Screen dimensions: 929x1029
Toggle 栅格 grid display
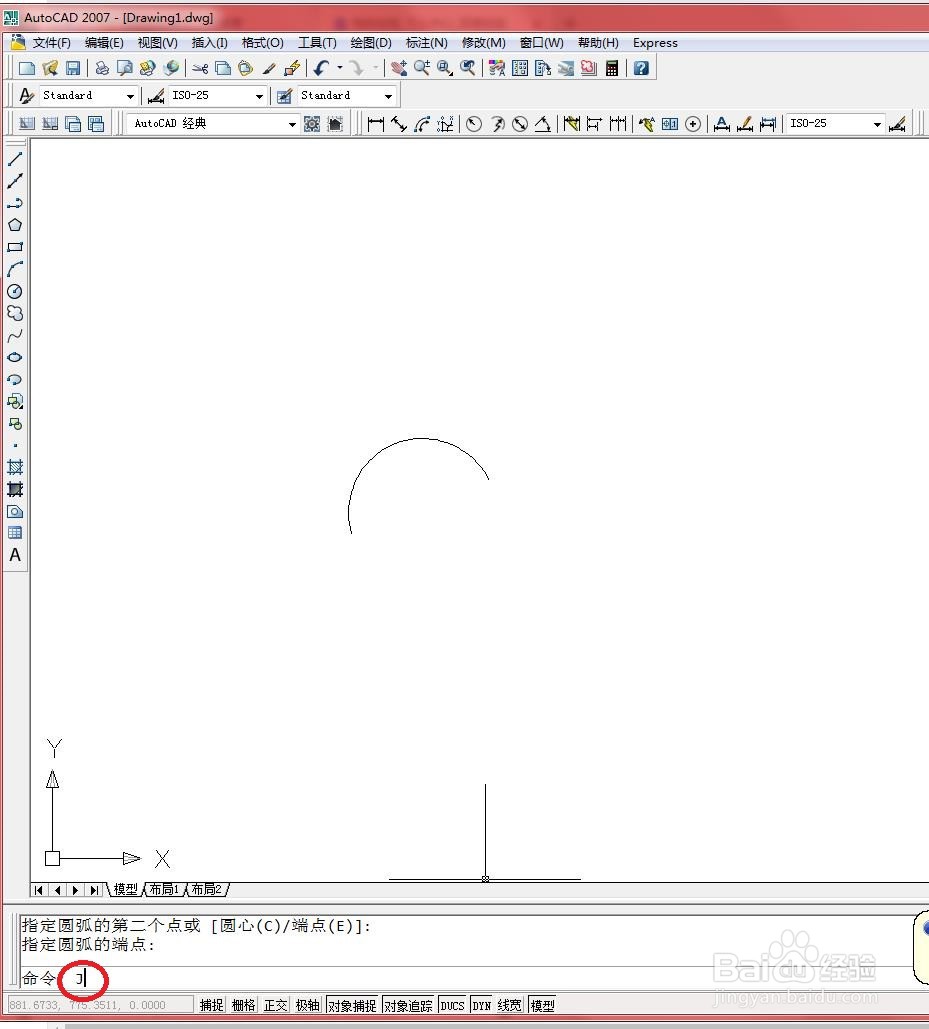(x=243, y=1005)
